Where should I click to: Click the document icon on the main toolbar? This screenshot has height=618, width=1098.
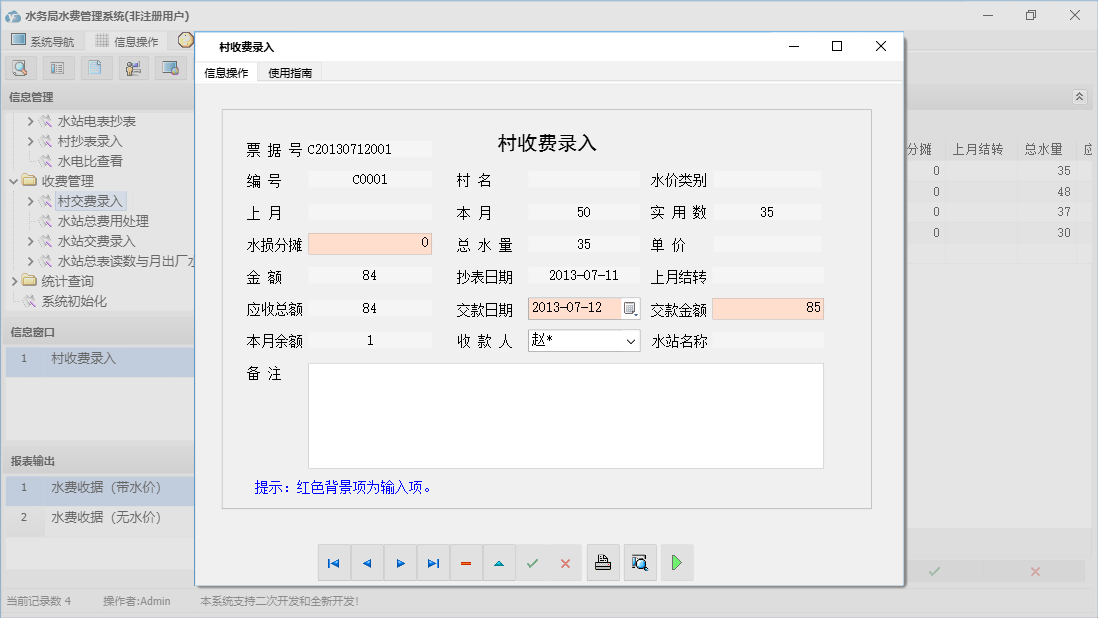[94, 67]
